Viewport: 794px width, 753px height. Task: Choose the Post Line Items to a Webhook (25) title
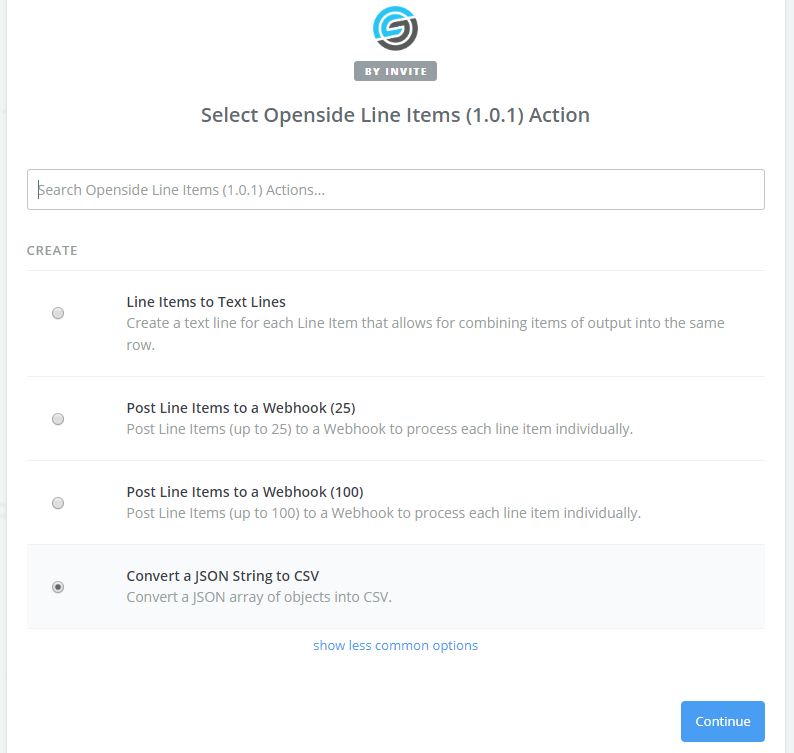pyautogui.click(x=241, y=408)
